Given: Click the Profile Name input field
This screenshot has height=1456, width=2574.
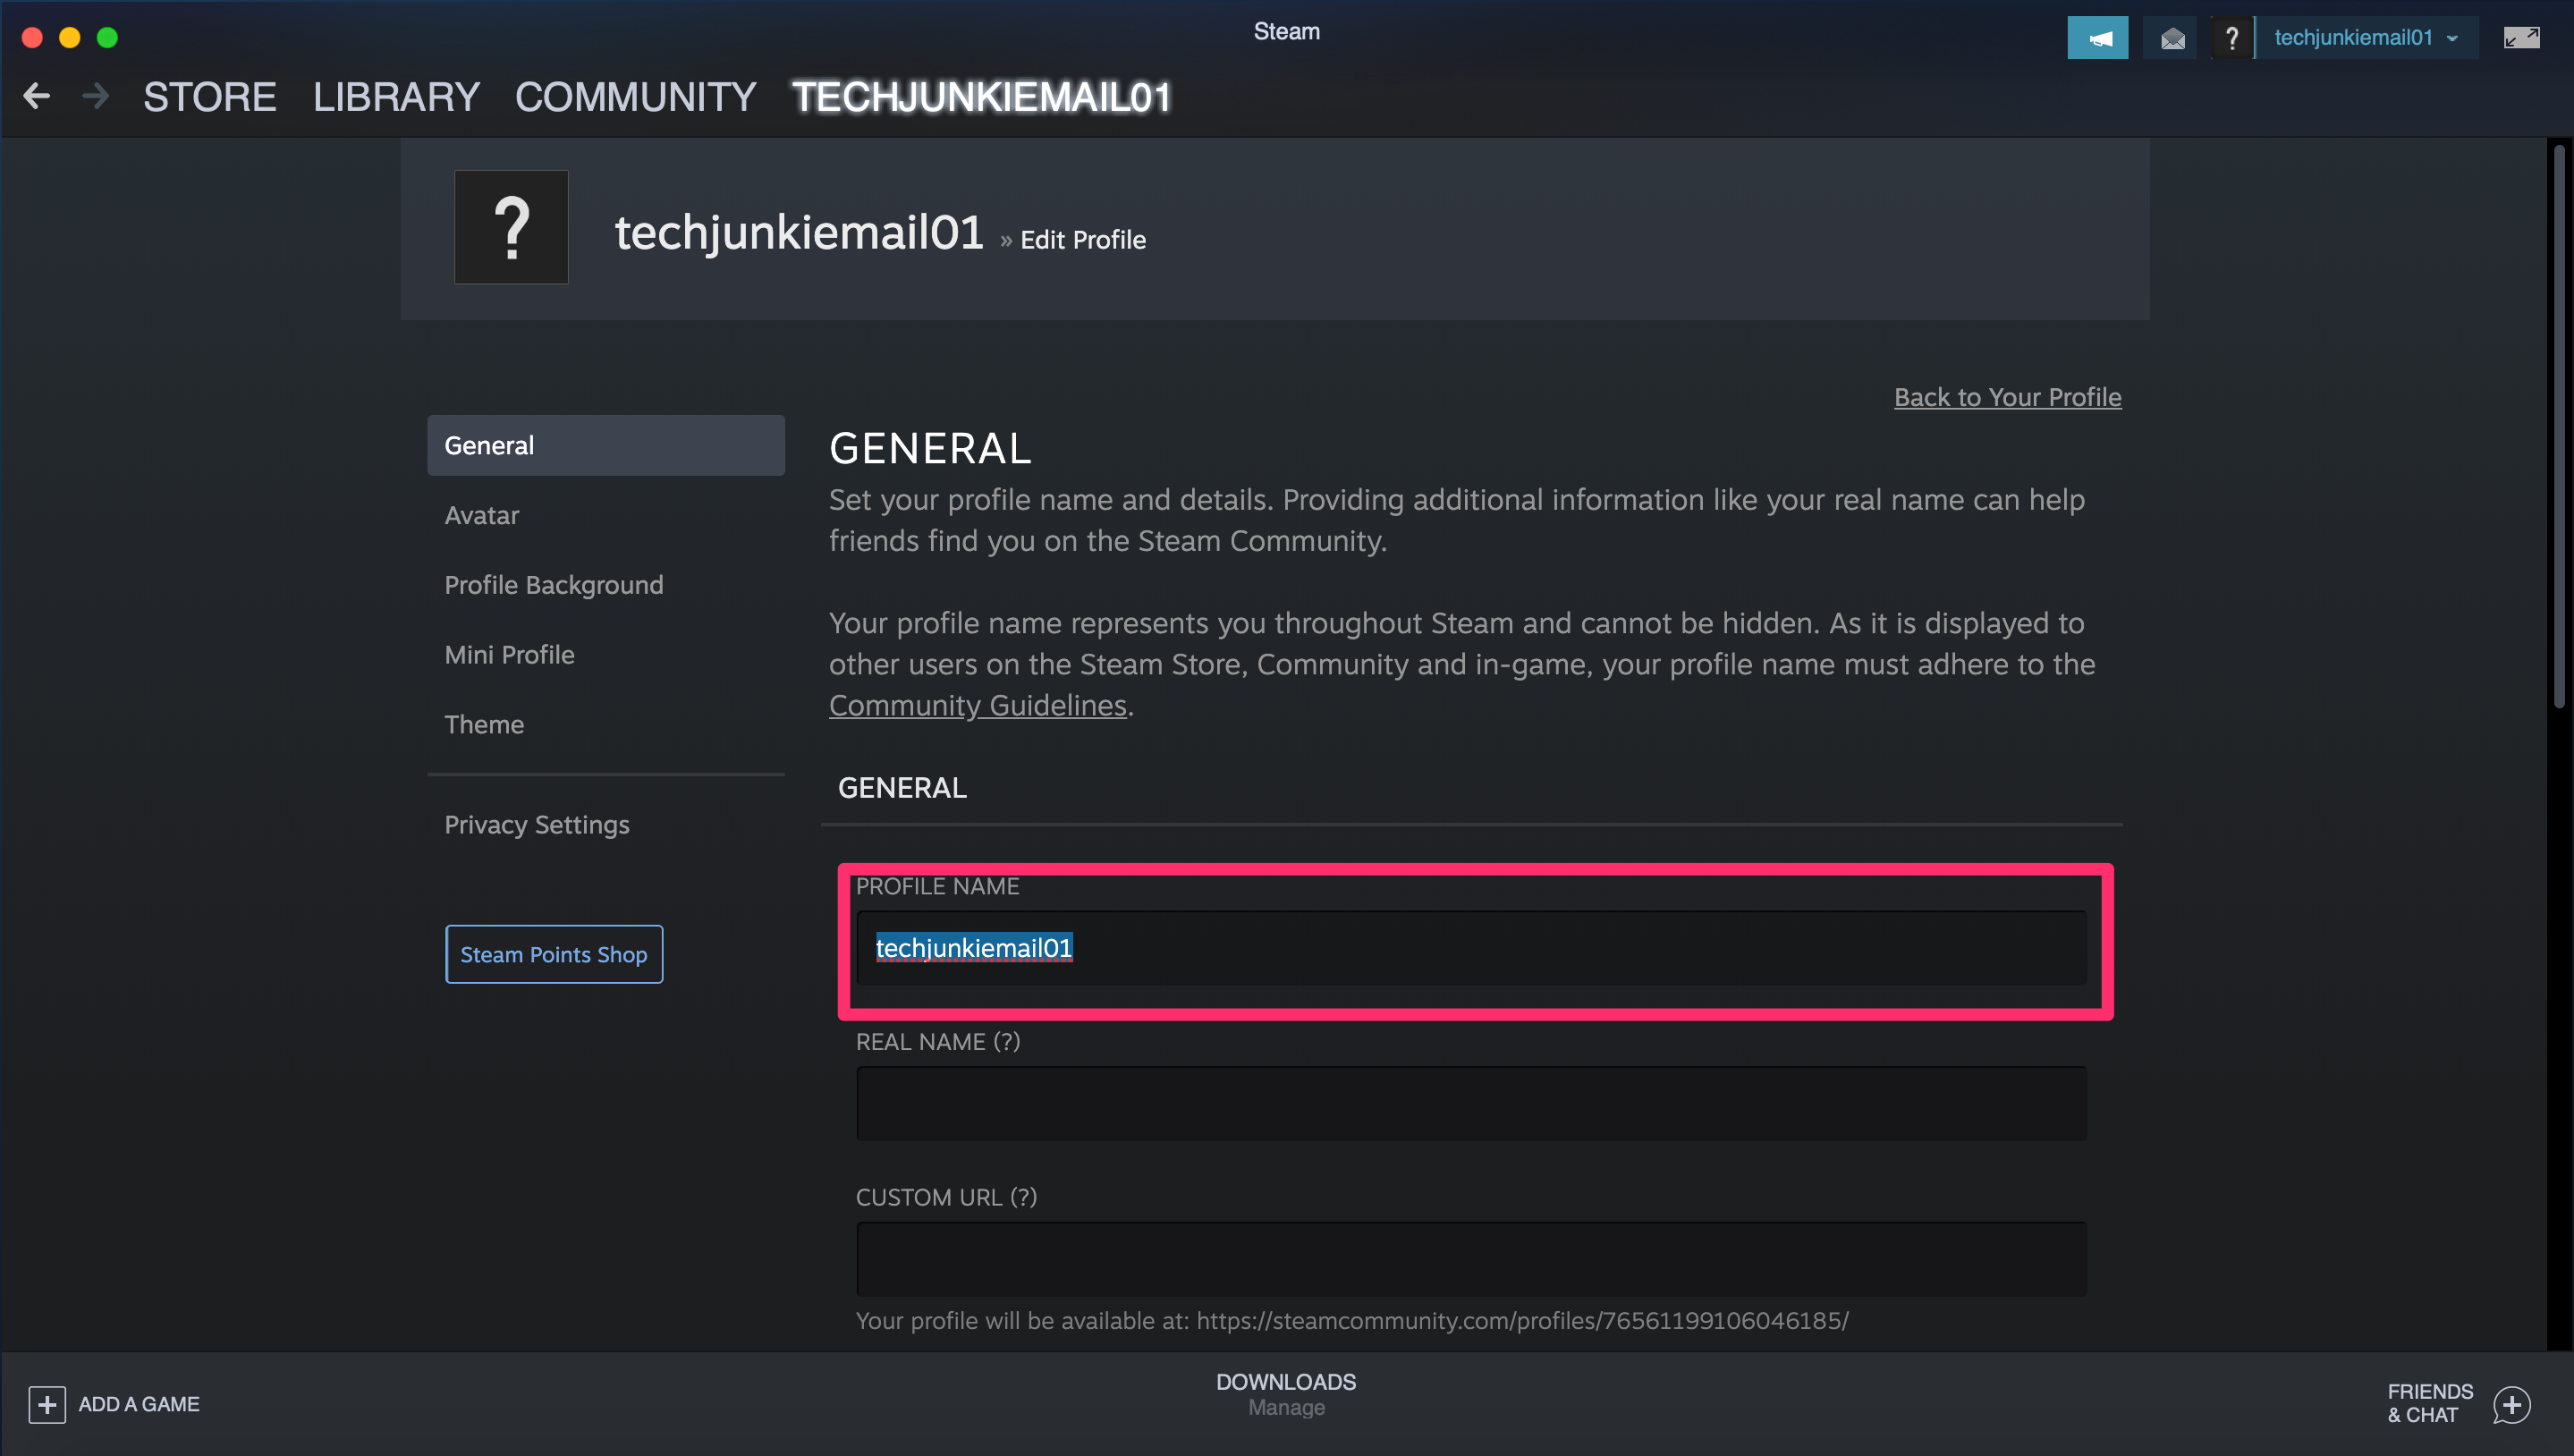Looking at the screenshot, I should click(1475, 947).
